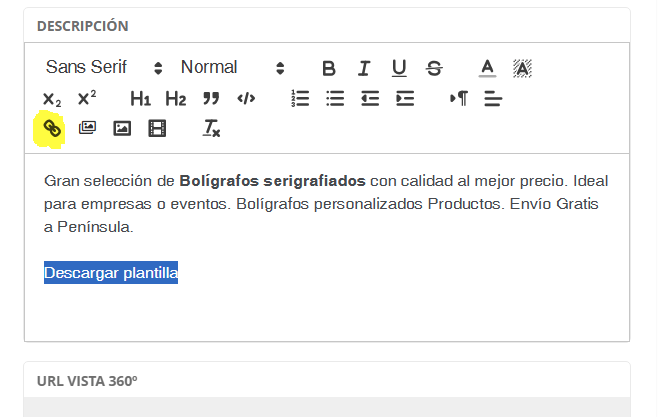Click the code block icon

[x=246, y=98]
